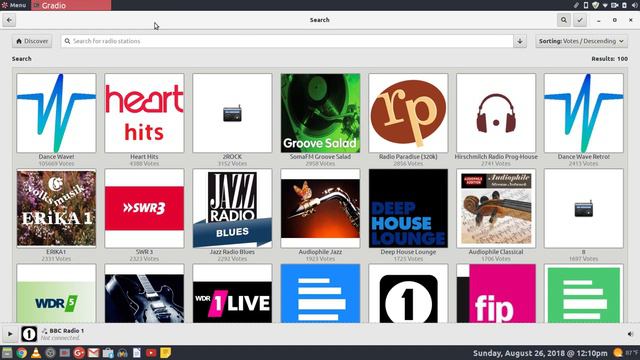This screenshot has width=640, height=360.
Task: Choose the Radio Paradise (320k) tile
Action: [x=408, y=113]
